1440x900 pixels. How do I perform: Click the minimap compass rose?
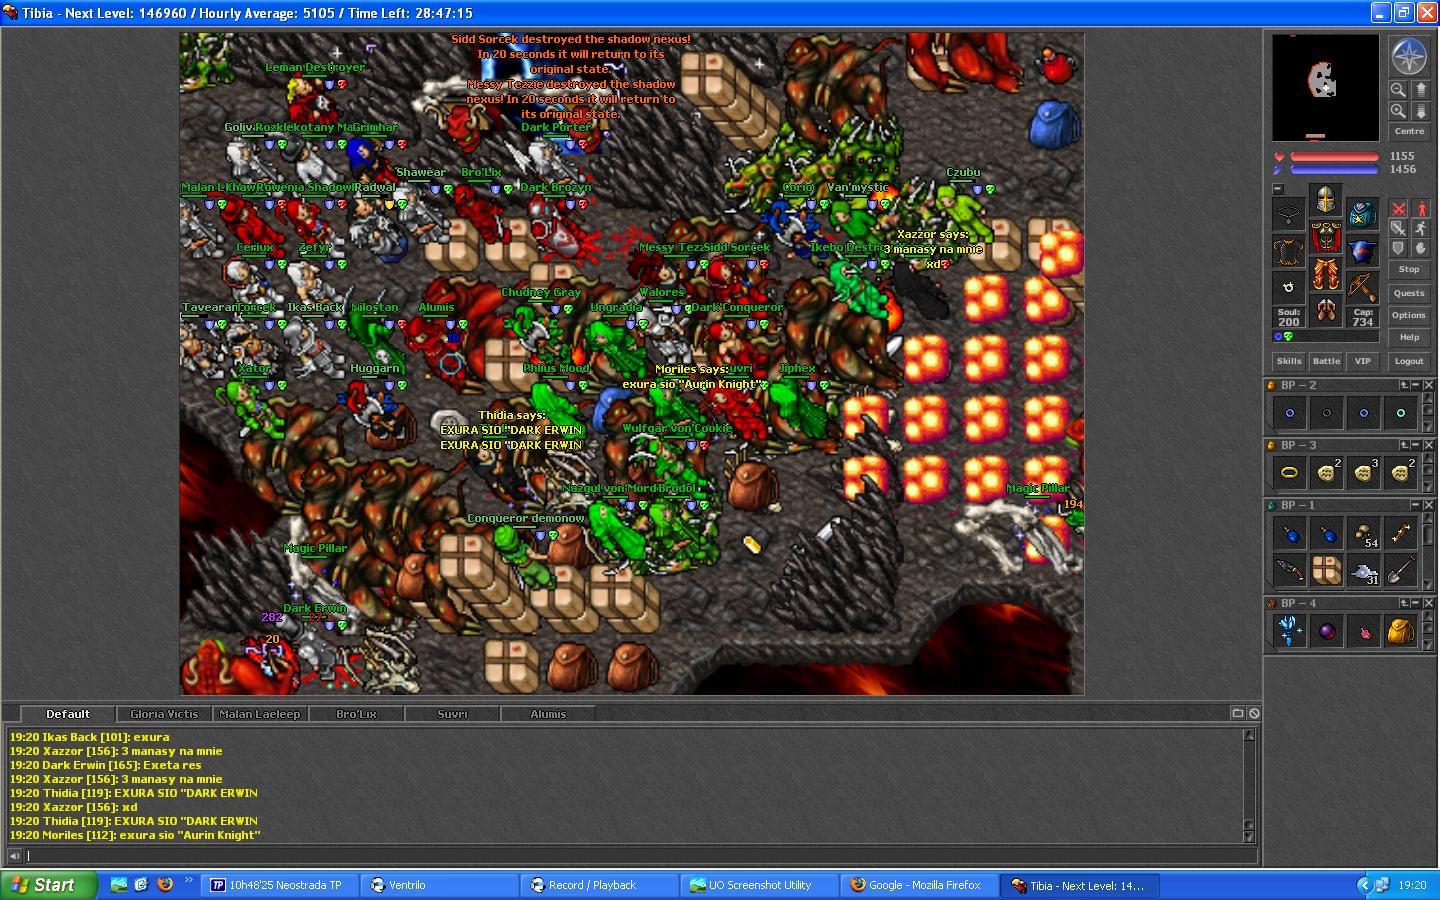1409,57
